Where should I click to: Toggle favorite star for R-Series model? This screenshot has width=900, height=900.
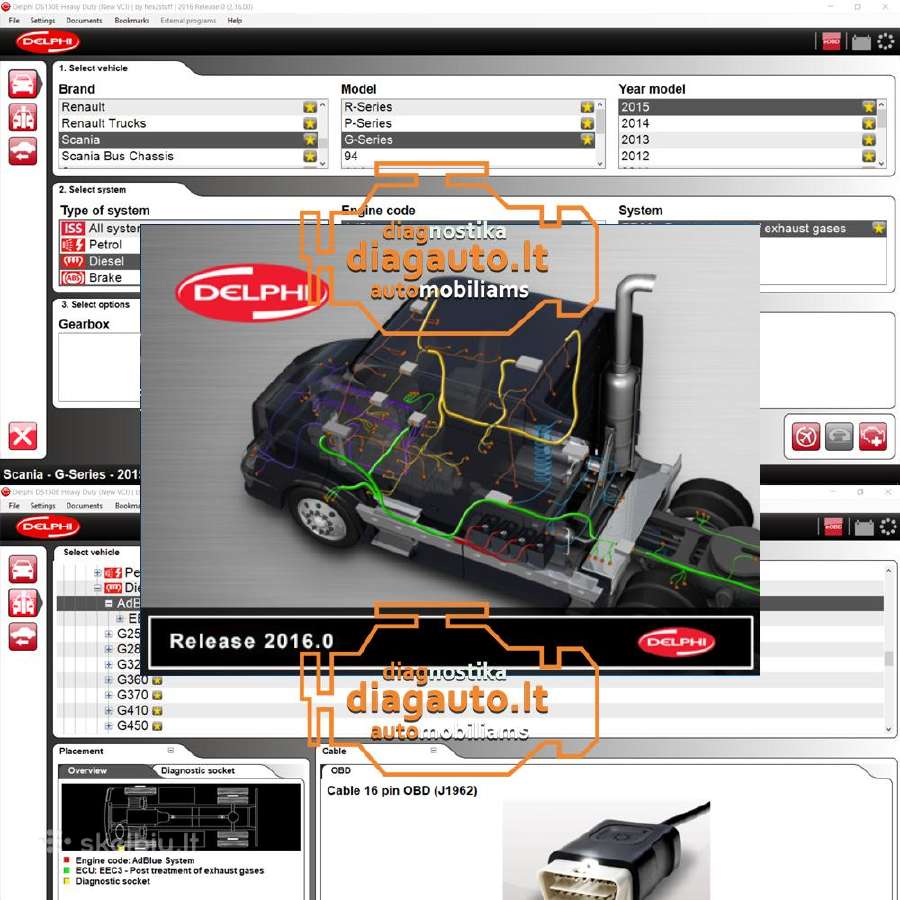(587, 107)
